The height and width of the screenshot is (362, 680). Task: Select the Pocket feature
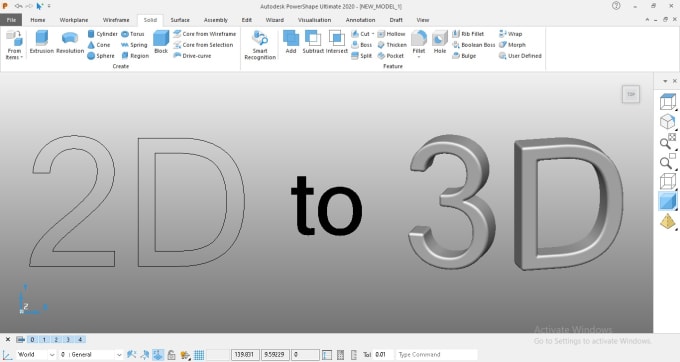390,56
